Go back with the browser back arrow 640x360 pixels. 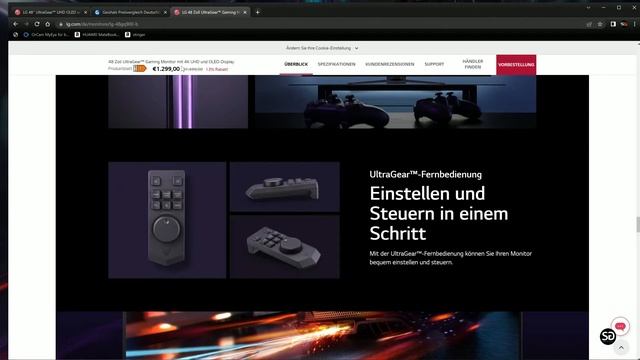pyautogui.click(x=16, y=24)
